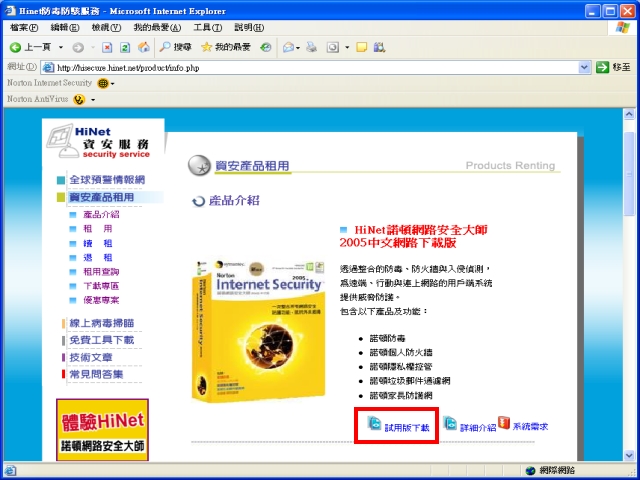Expand the Back button history dropdown arrow
Screen dimensions: 640x480
(x=61, y=48)
